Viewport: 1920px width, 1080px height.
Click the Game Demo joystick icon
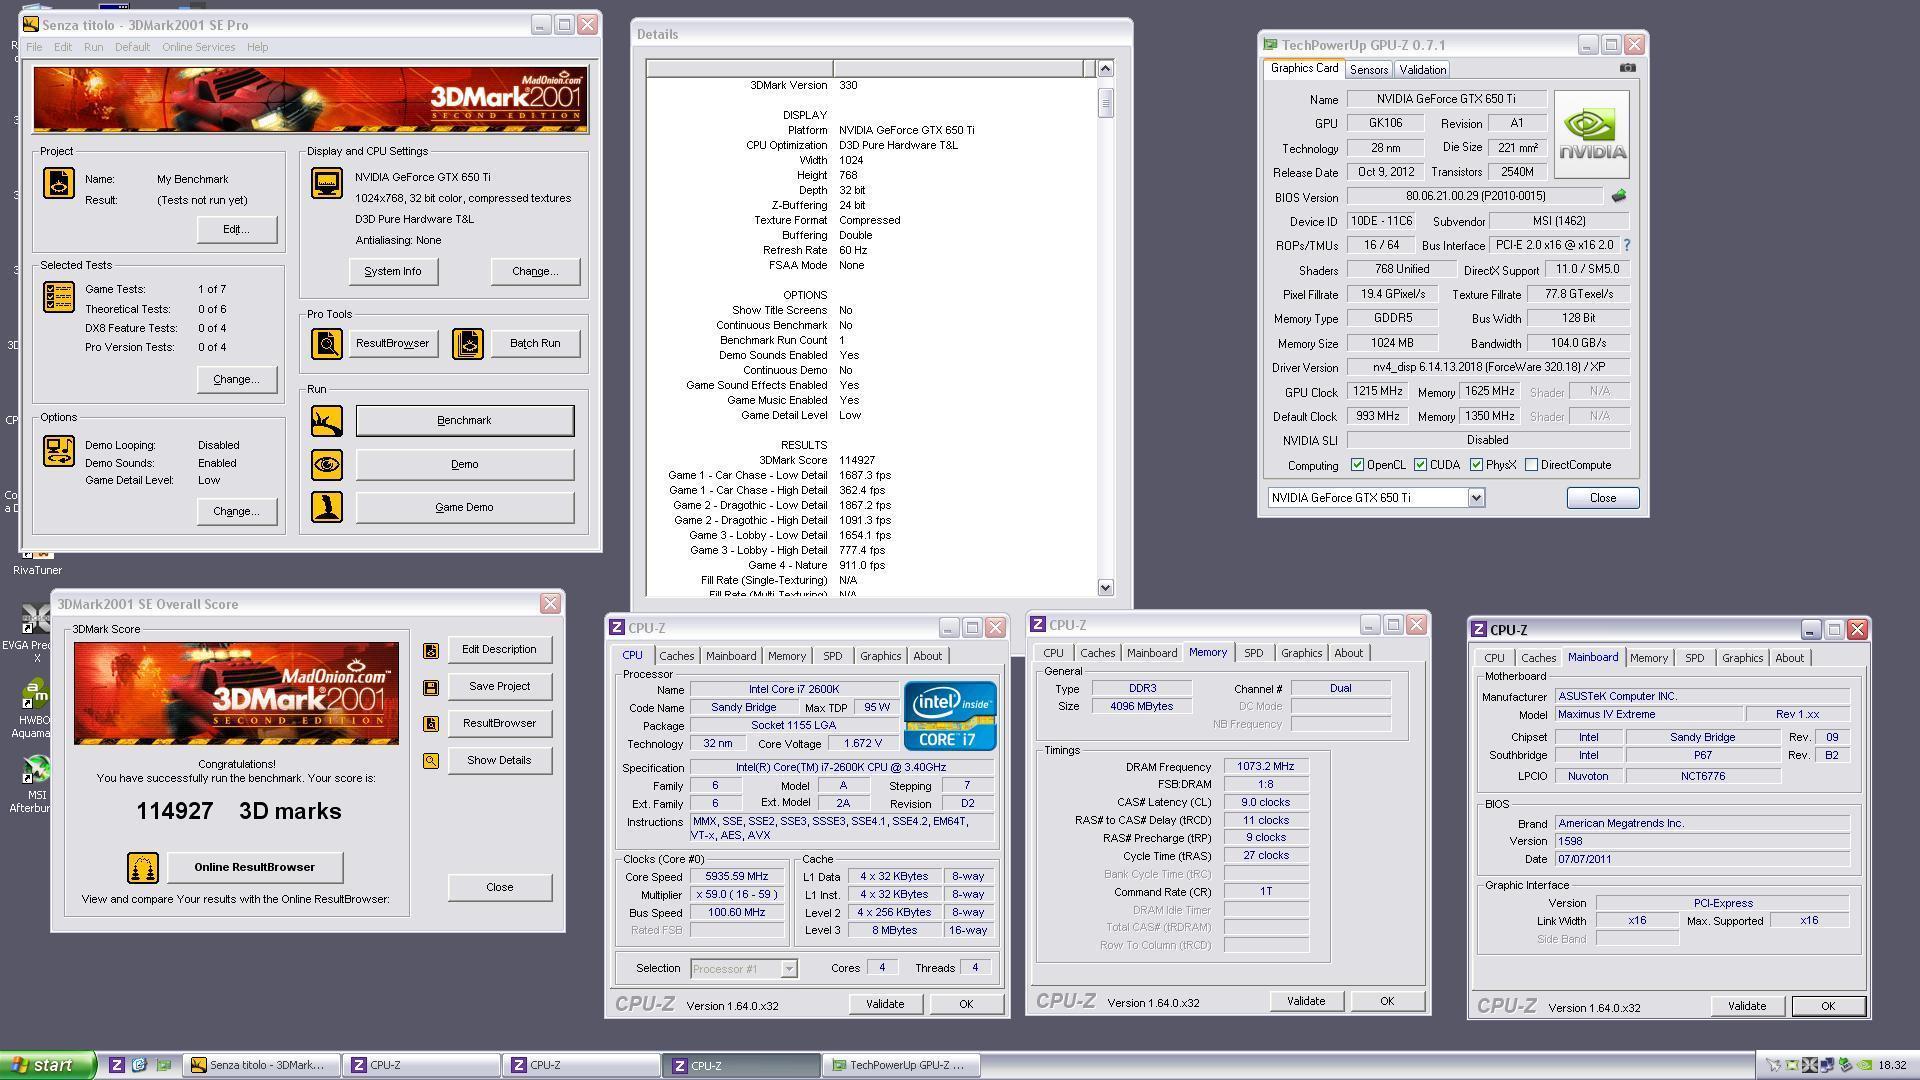tap(327, 507)
